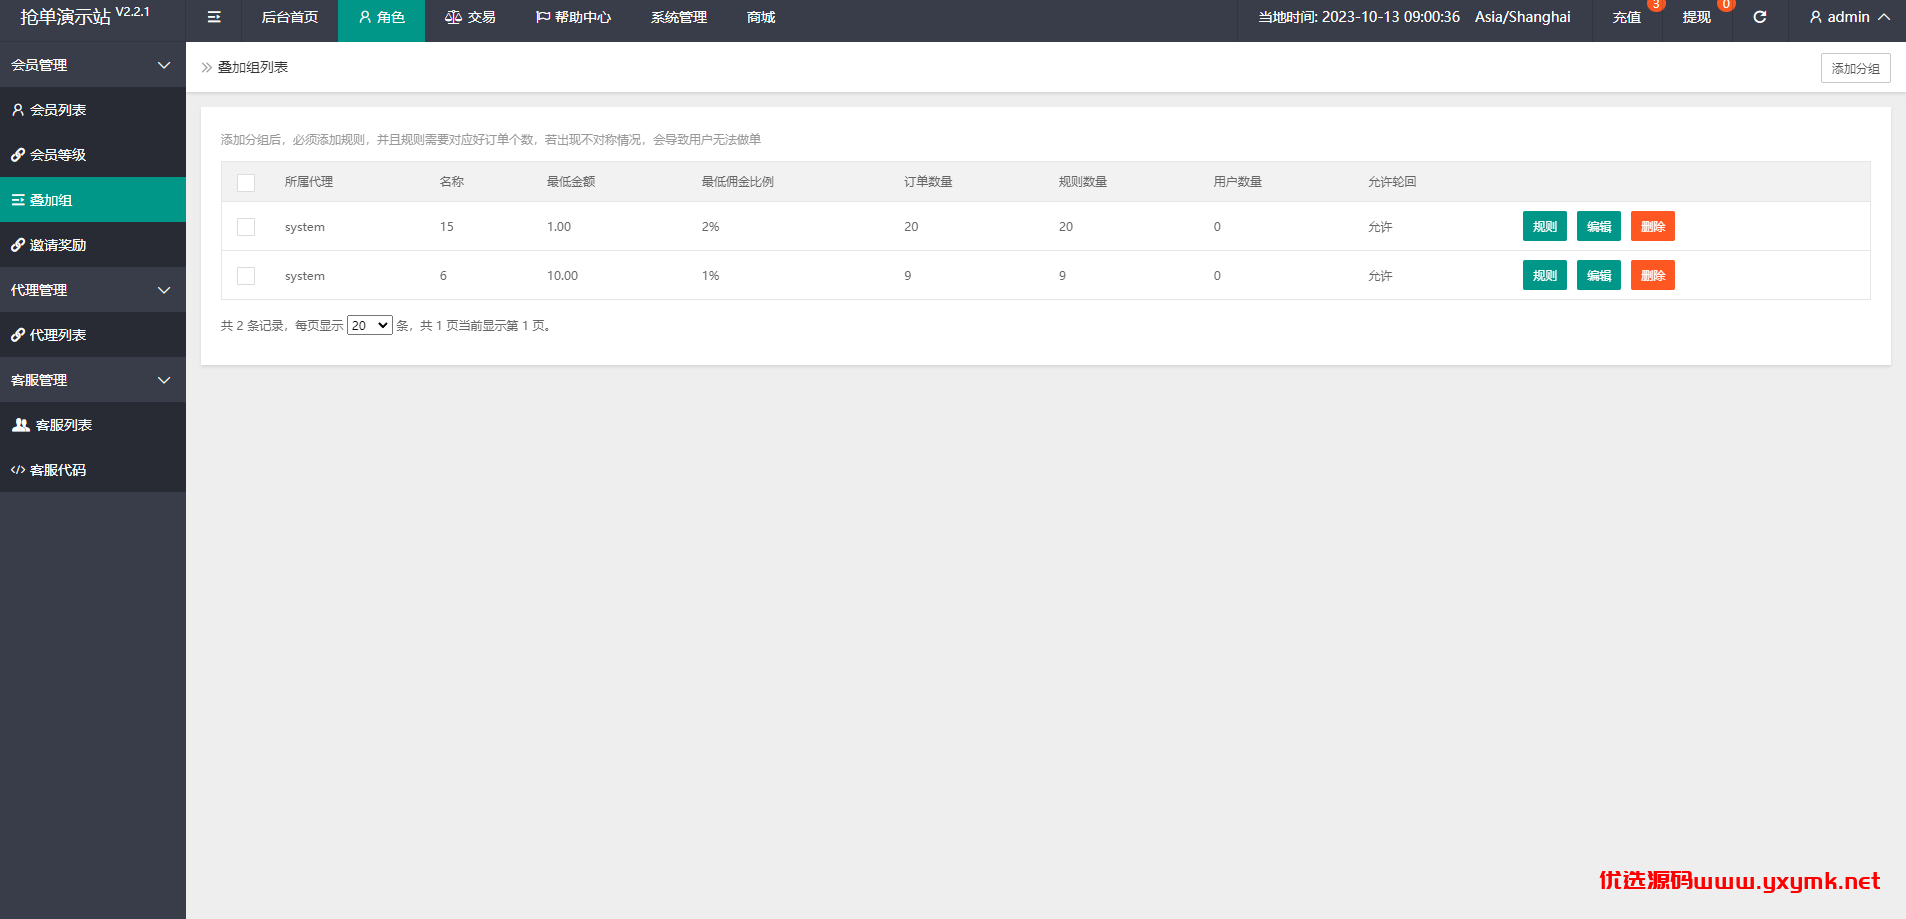Click the refresh icon in top bar
The width and height of the screenshot is (1906, 919).
(x=1760, y=17)
